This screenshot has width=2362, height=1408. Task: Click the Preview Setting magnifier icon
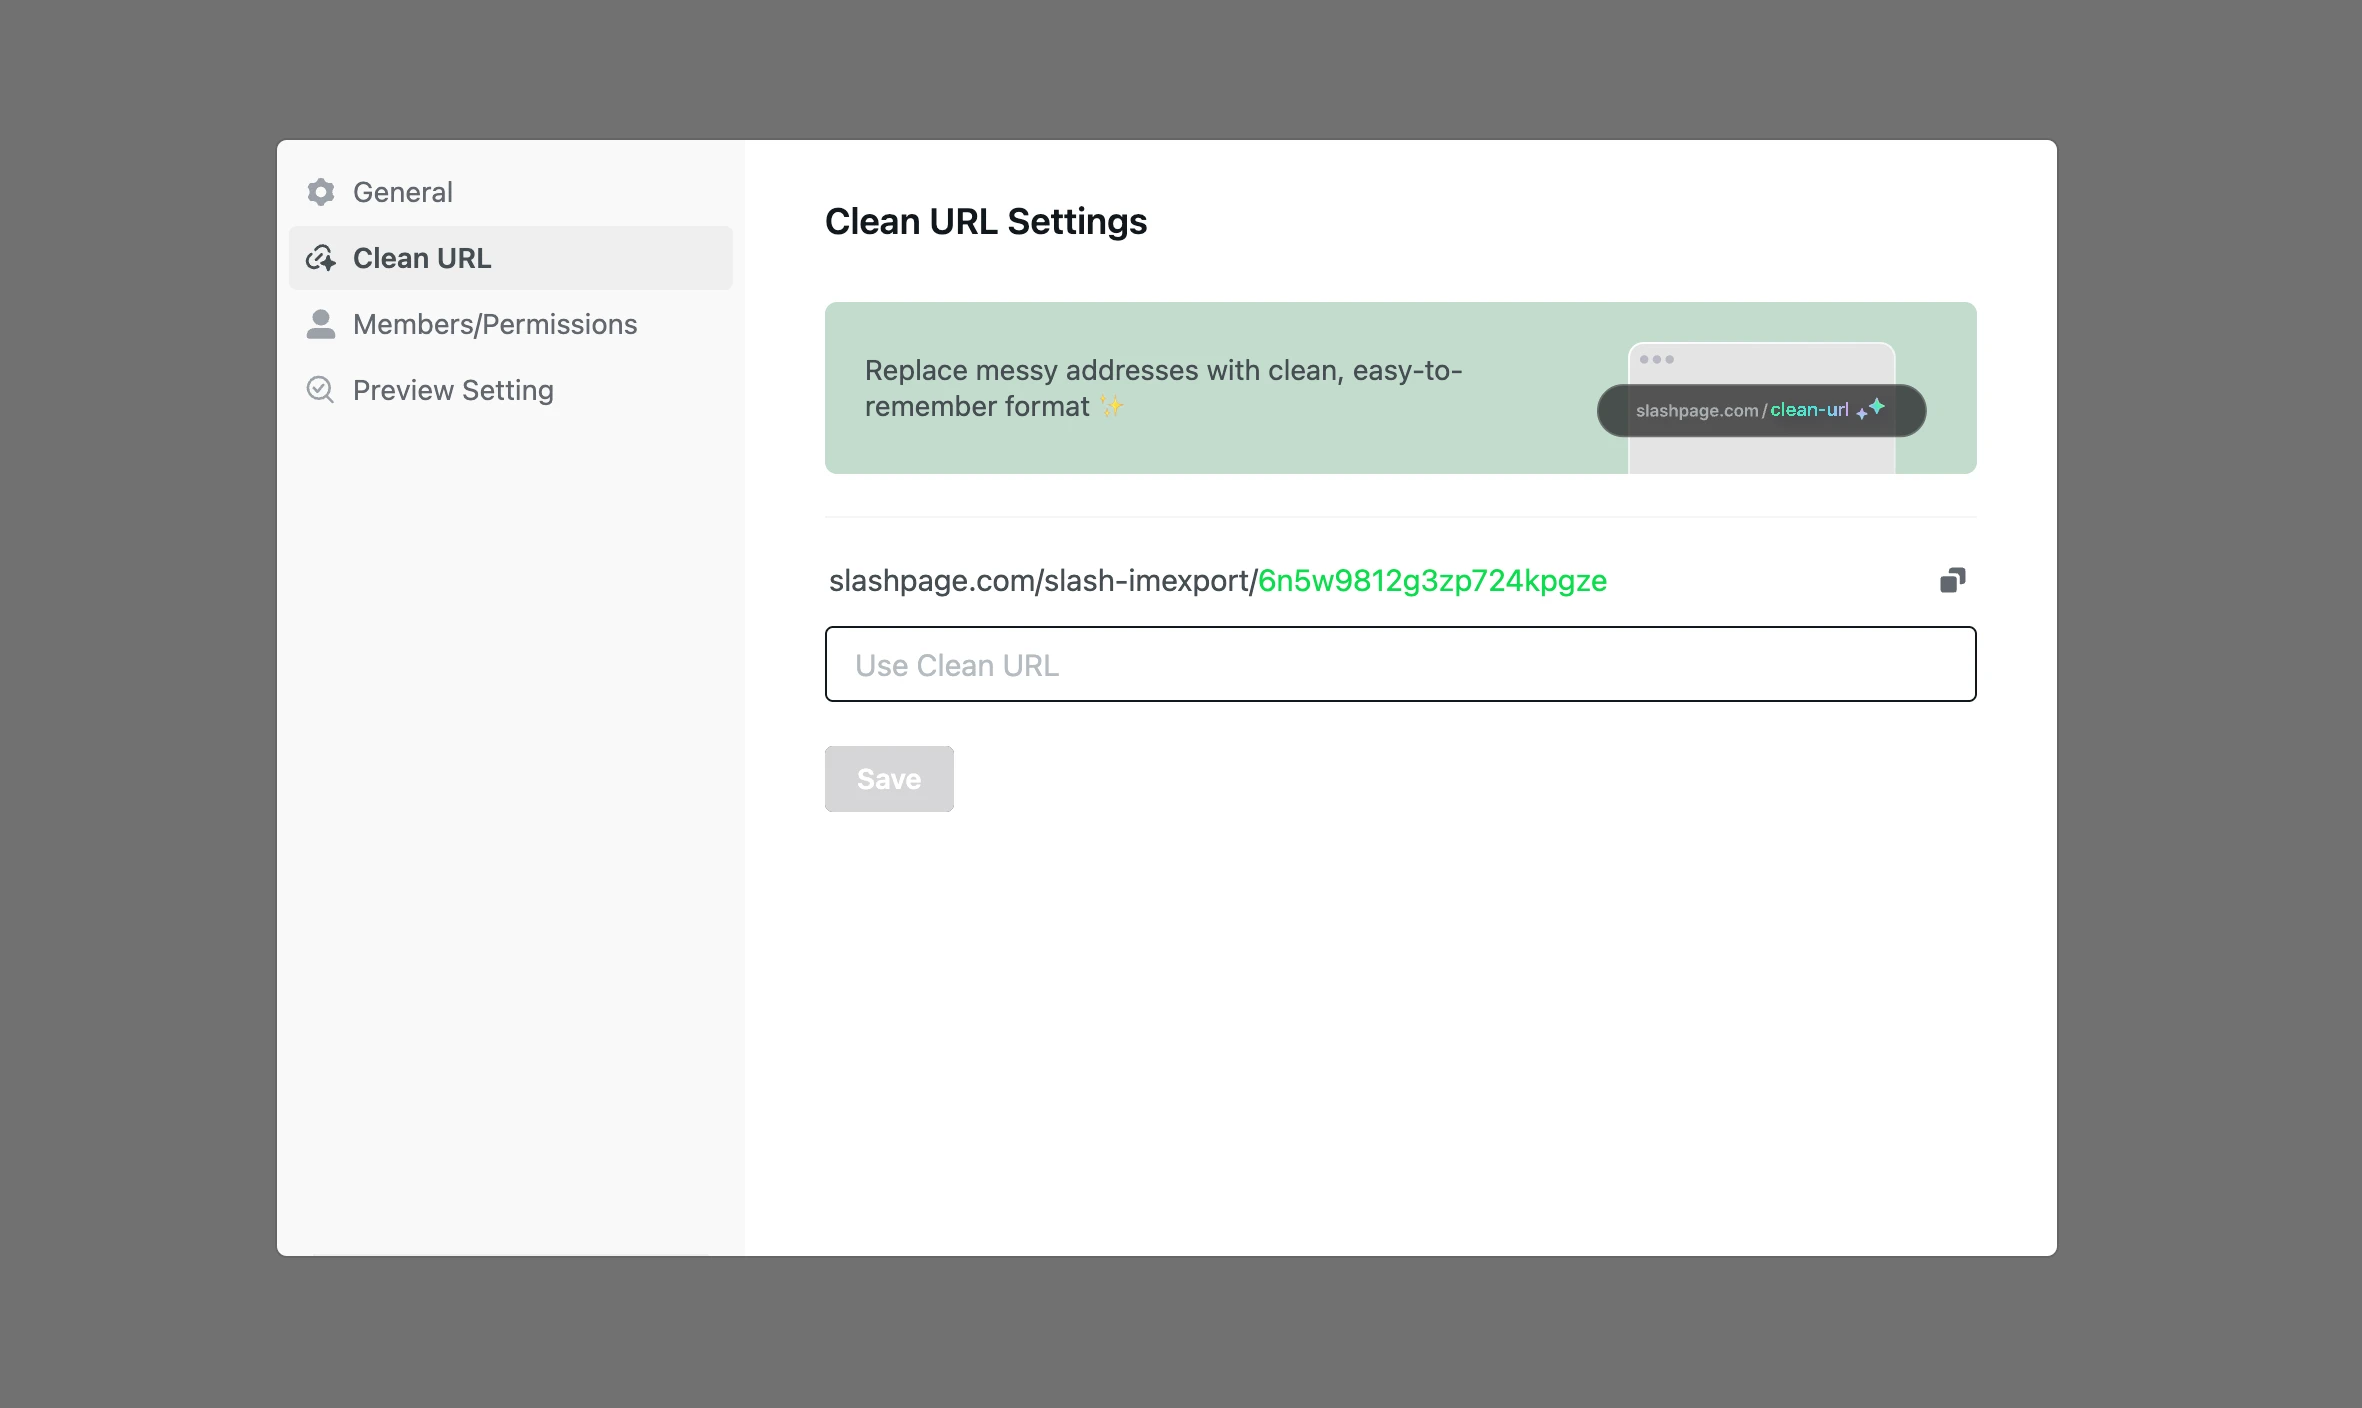click(x=320, y=390)
